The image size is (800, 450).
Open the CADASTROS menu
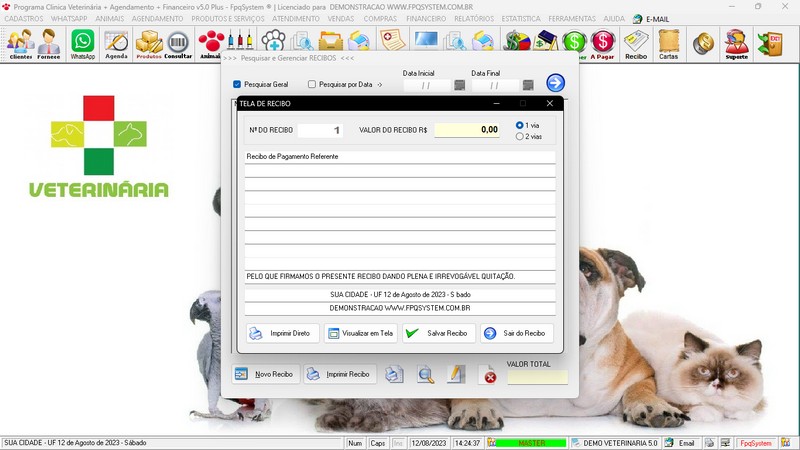[24, 19]
